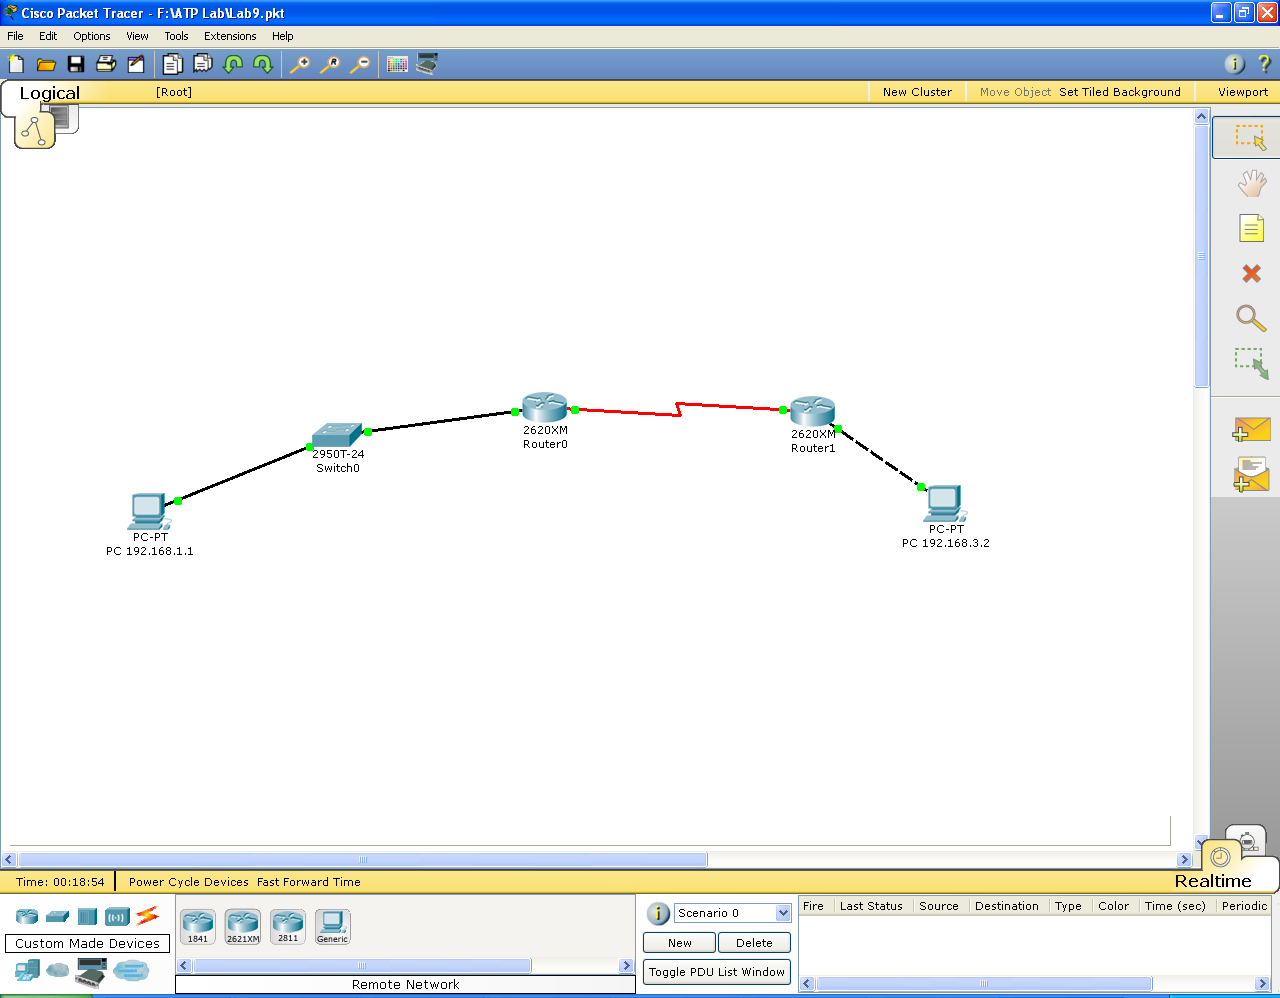Open the View menu
Image resolution: width=1280 pixels, height=998 pixels.
click(137, 36)
